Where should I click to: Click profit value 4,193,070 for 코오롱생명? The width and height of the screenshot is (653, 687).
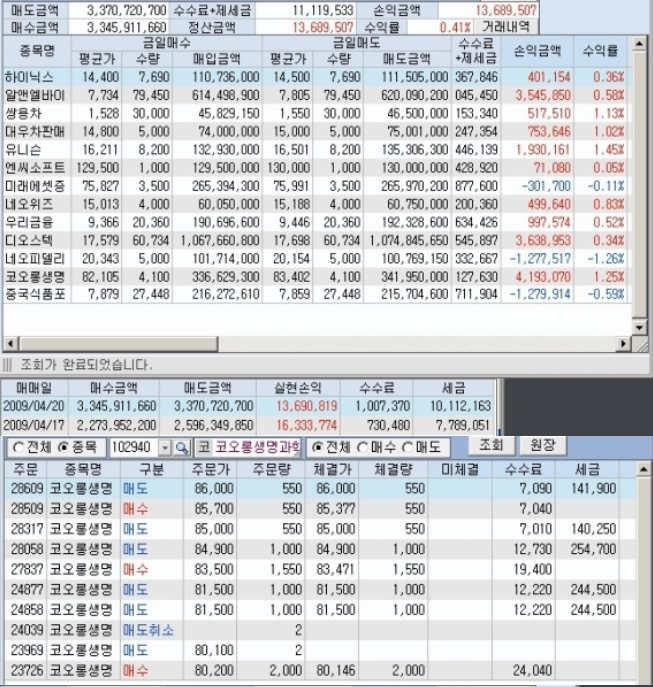tap(543, 277)
